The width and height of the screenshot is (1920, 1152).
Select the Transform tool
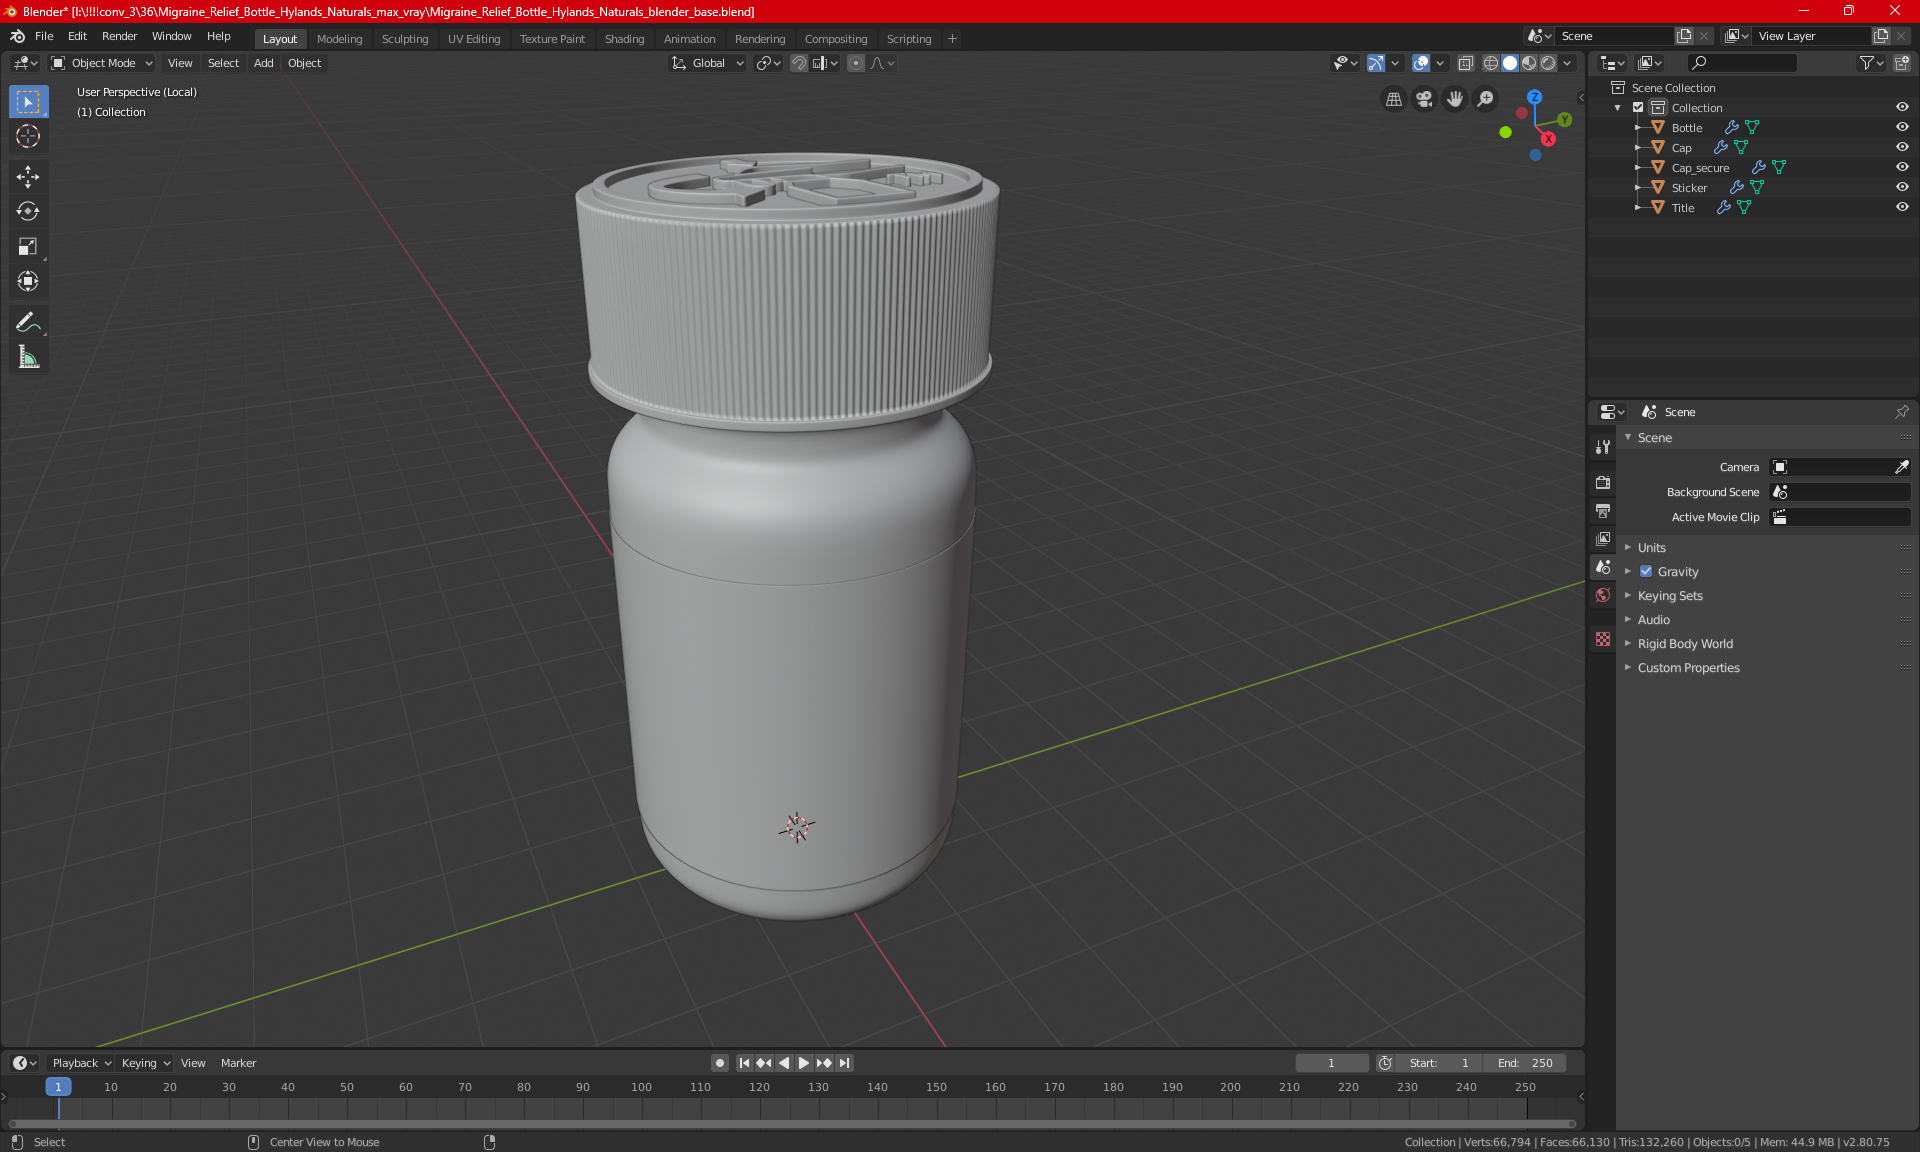coord(28,282)
